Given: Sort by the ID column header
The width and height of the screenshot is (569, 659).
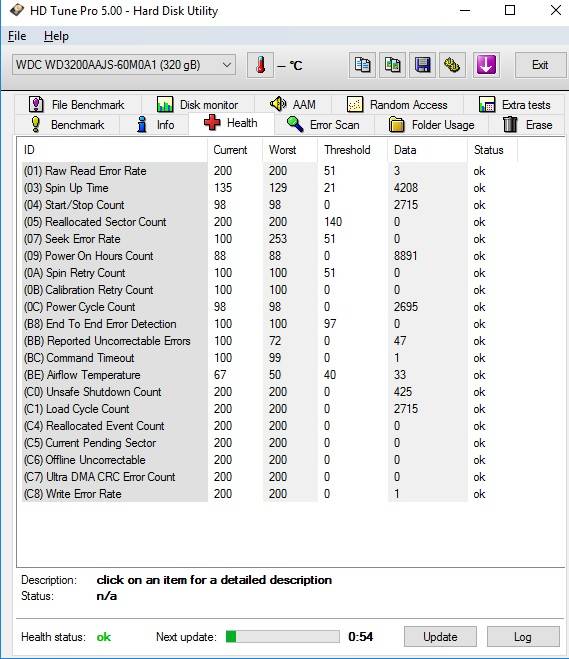Looking at the screenshot, I should point(113,150).
